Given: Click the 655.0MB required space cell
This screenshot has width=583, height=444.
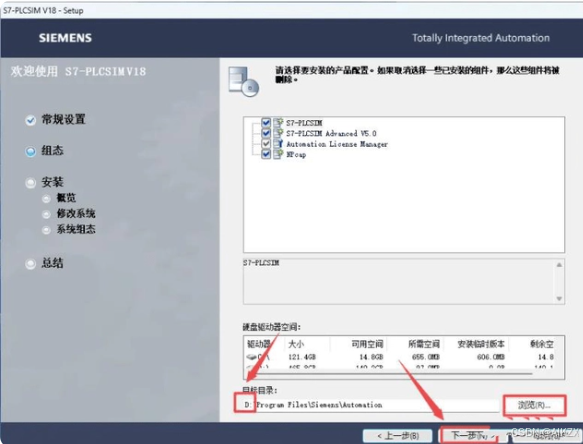Looking at the screenshot, I should coord(426,357).
